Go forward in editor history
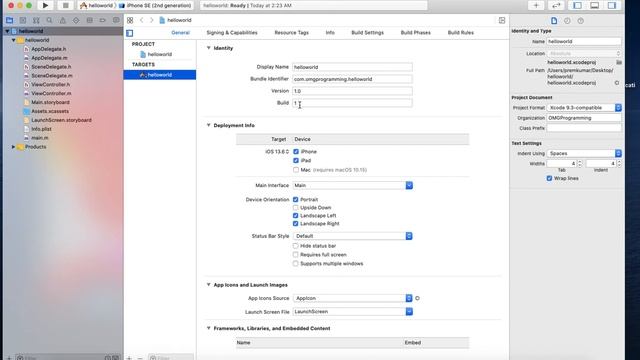Screen dimensions: 640x360 [151, 20]
